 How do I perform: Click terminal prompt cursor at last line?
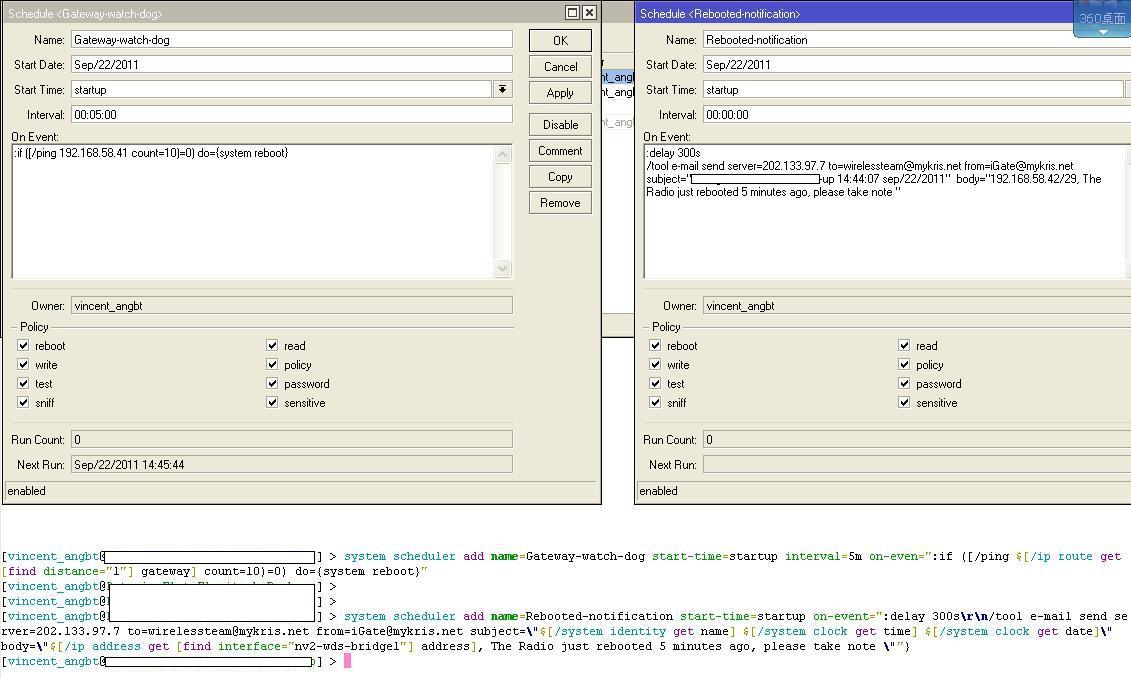pos(347,661)
